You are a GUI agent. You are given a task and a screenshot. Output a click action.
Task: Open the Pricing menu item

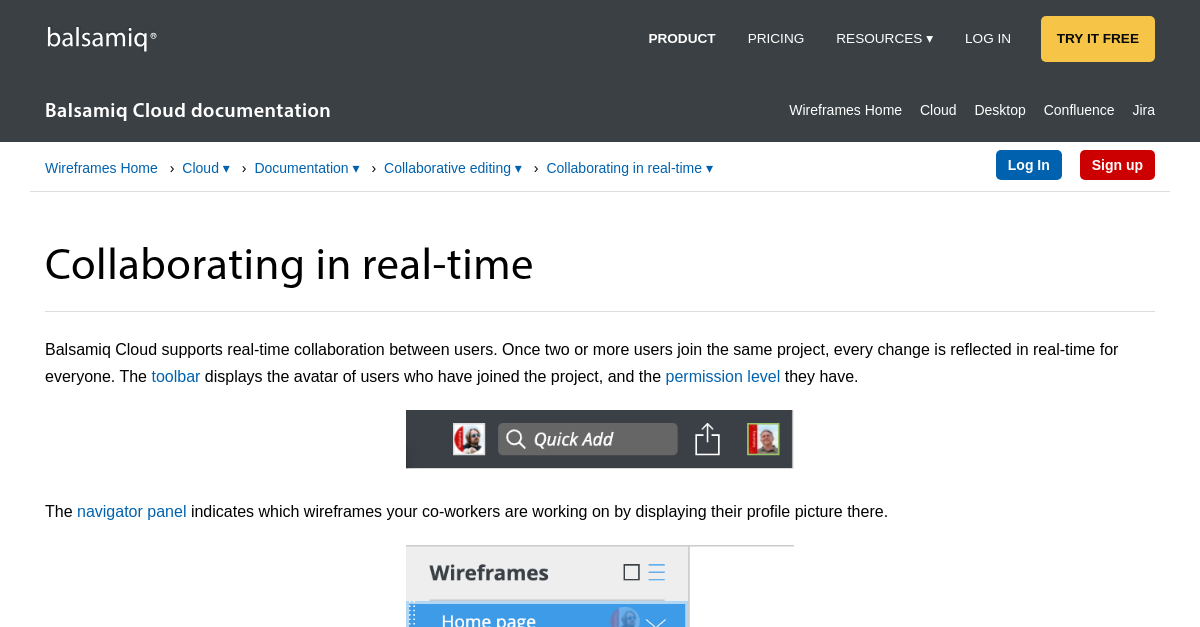(775, 39)
